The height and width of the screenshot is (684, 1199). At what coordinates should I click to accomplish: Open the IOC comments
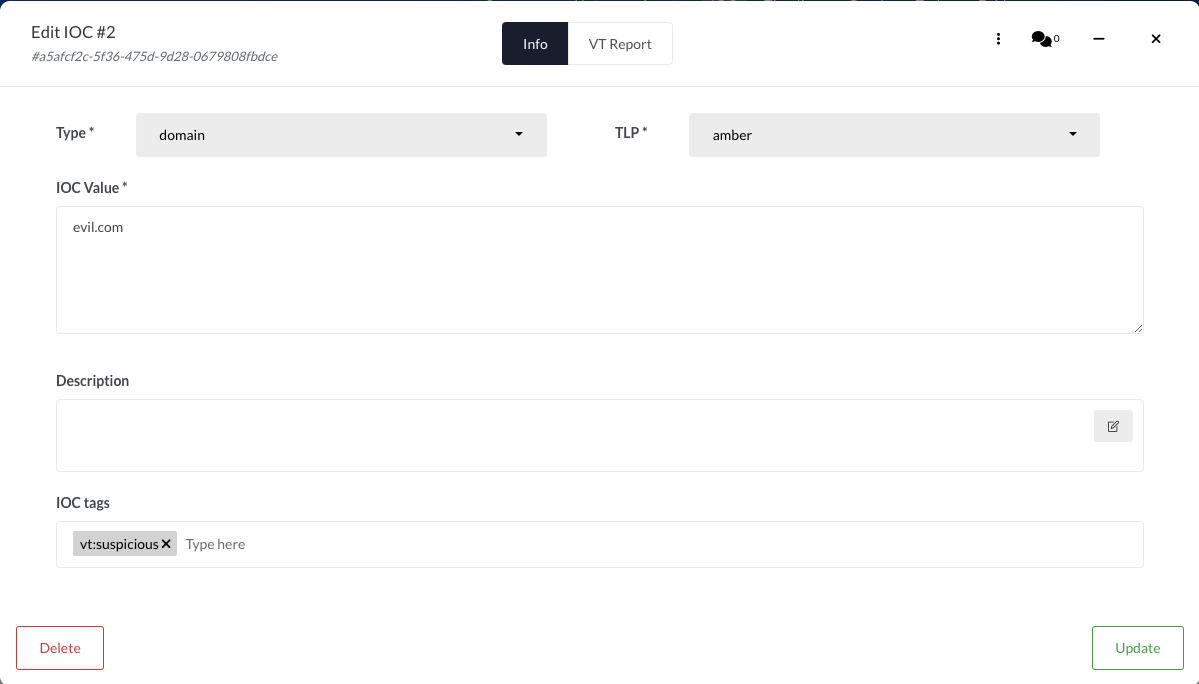coord(1045,39)
